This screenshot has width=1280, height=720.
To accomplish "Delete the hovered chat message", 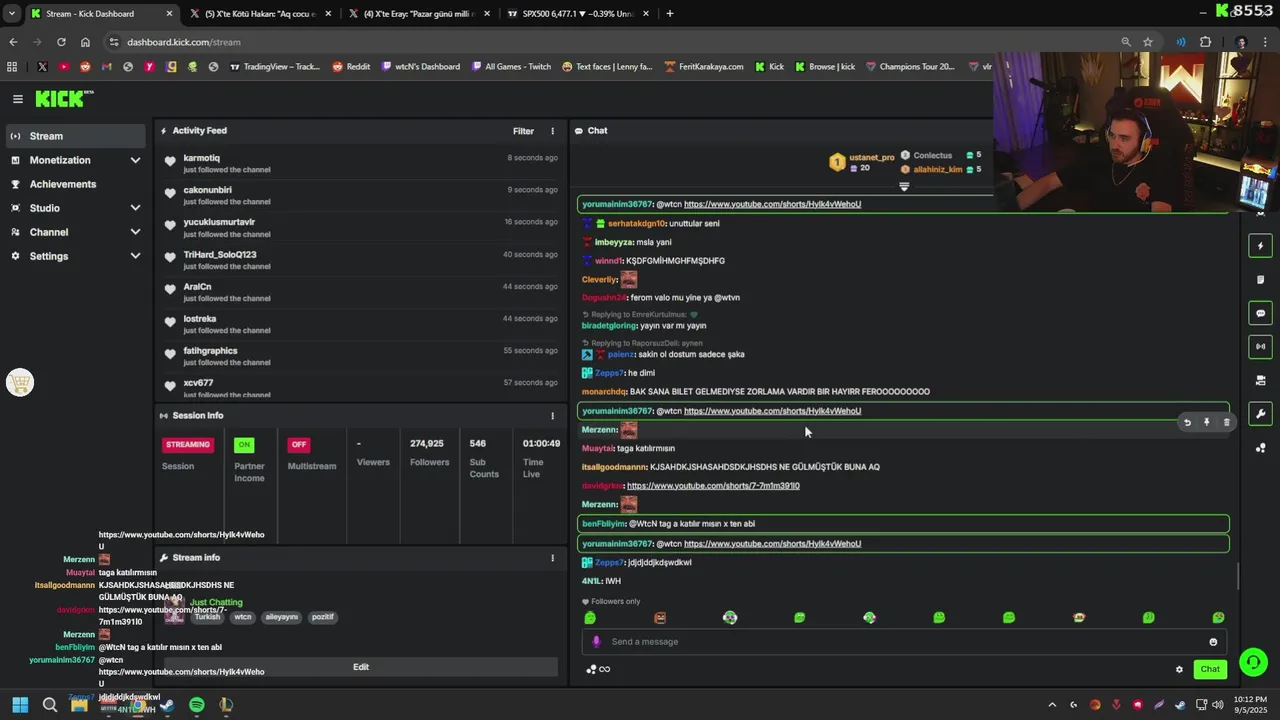I will coord(1227,423).
